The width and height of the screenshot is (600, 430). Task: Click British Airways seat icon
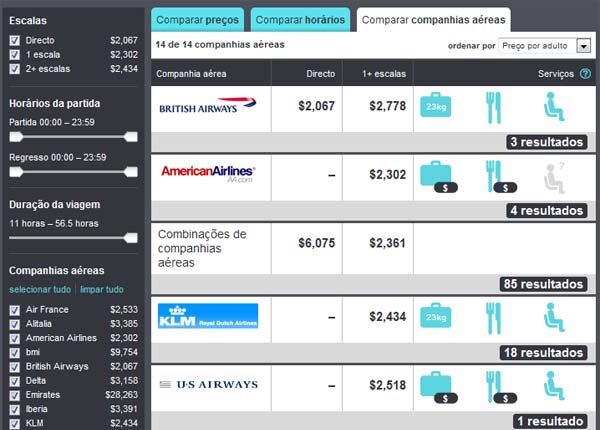552,107
